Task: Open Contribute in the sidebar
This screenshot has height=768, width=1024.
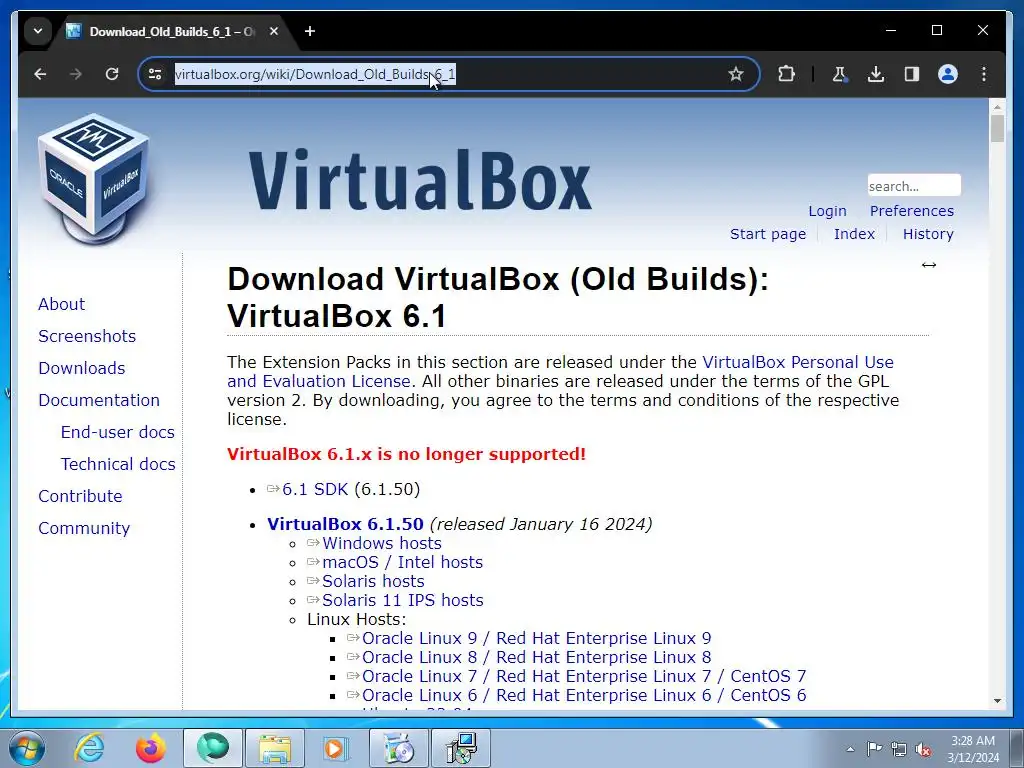Action: coord(80,496)
